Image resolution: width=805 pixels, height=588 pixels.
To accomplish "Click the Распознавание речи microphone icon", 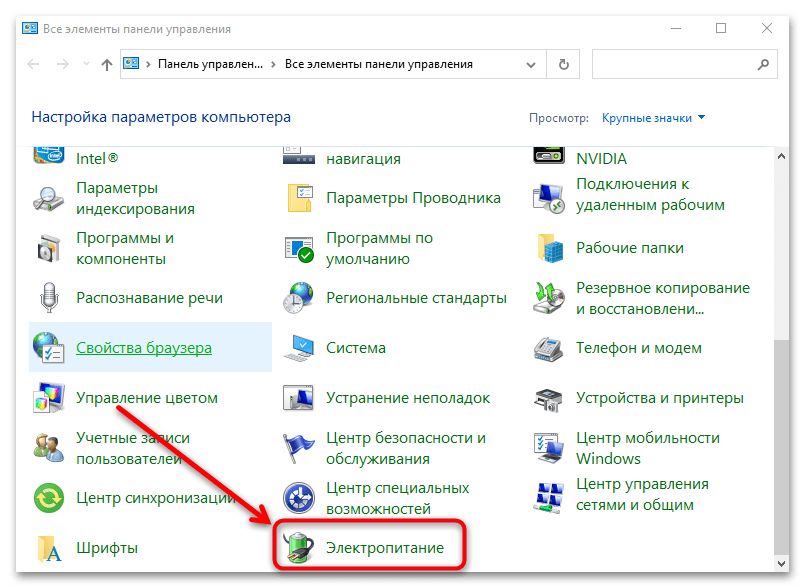I will click(x=50, y=298).
